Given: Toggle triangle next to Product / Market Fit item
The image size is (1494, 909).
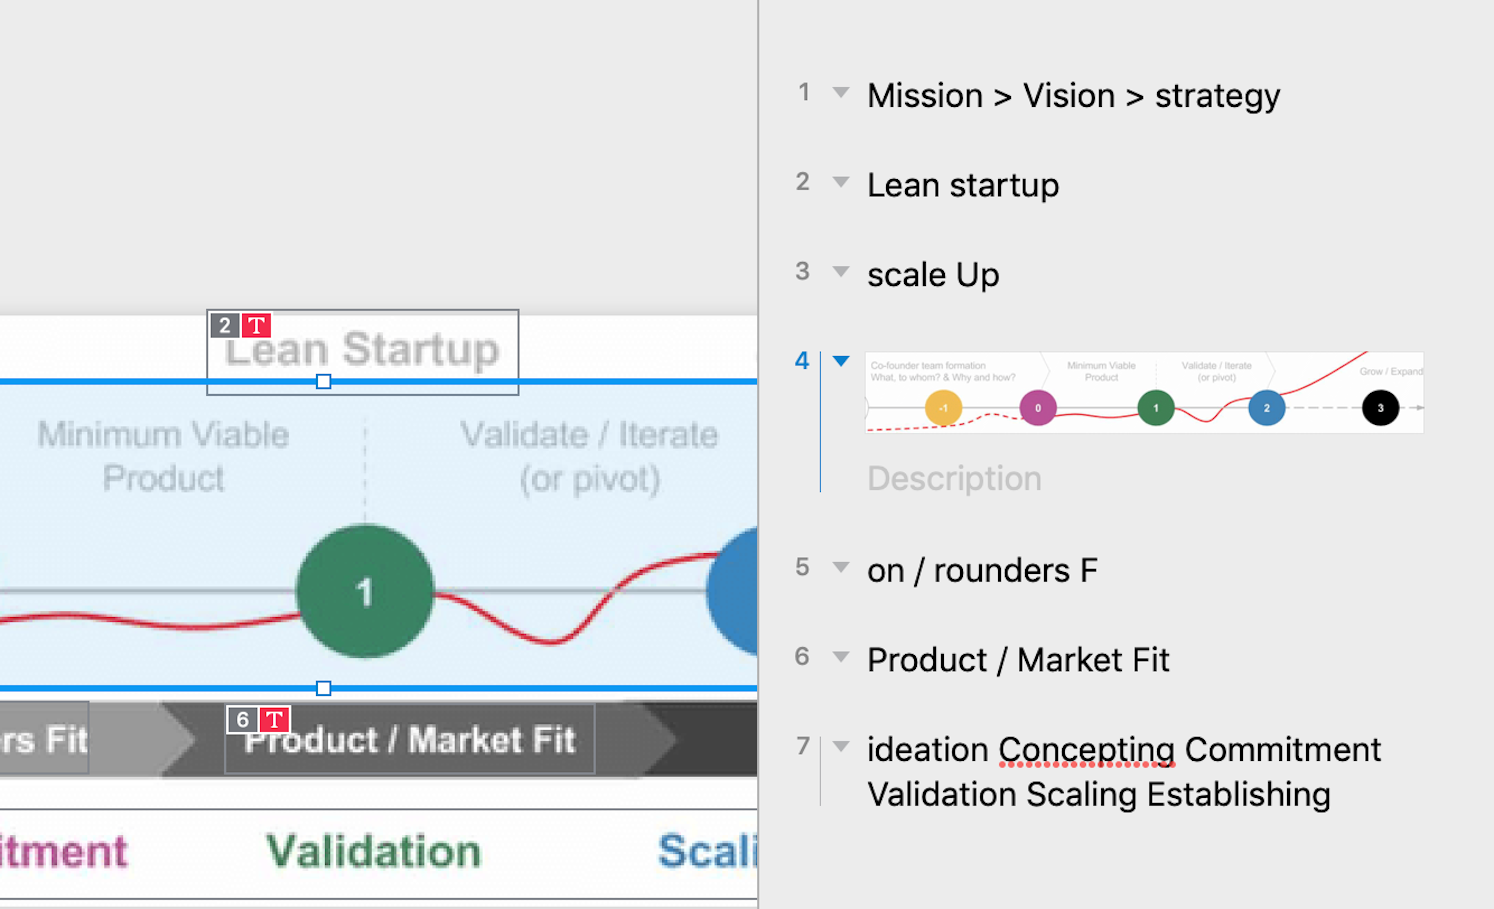Looking at the screenshot, I should point(841,657).
